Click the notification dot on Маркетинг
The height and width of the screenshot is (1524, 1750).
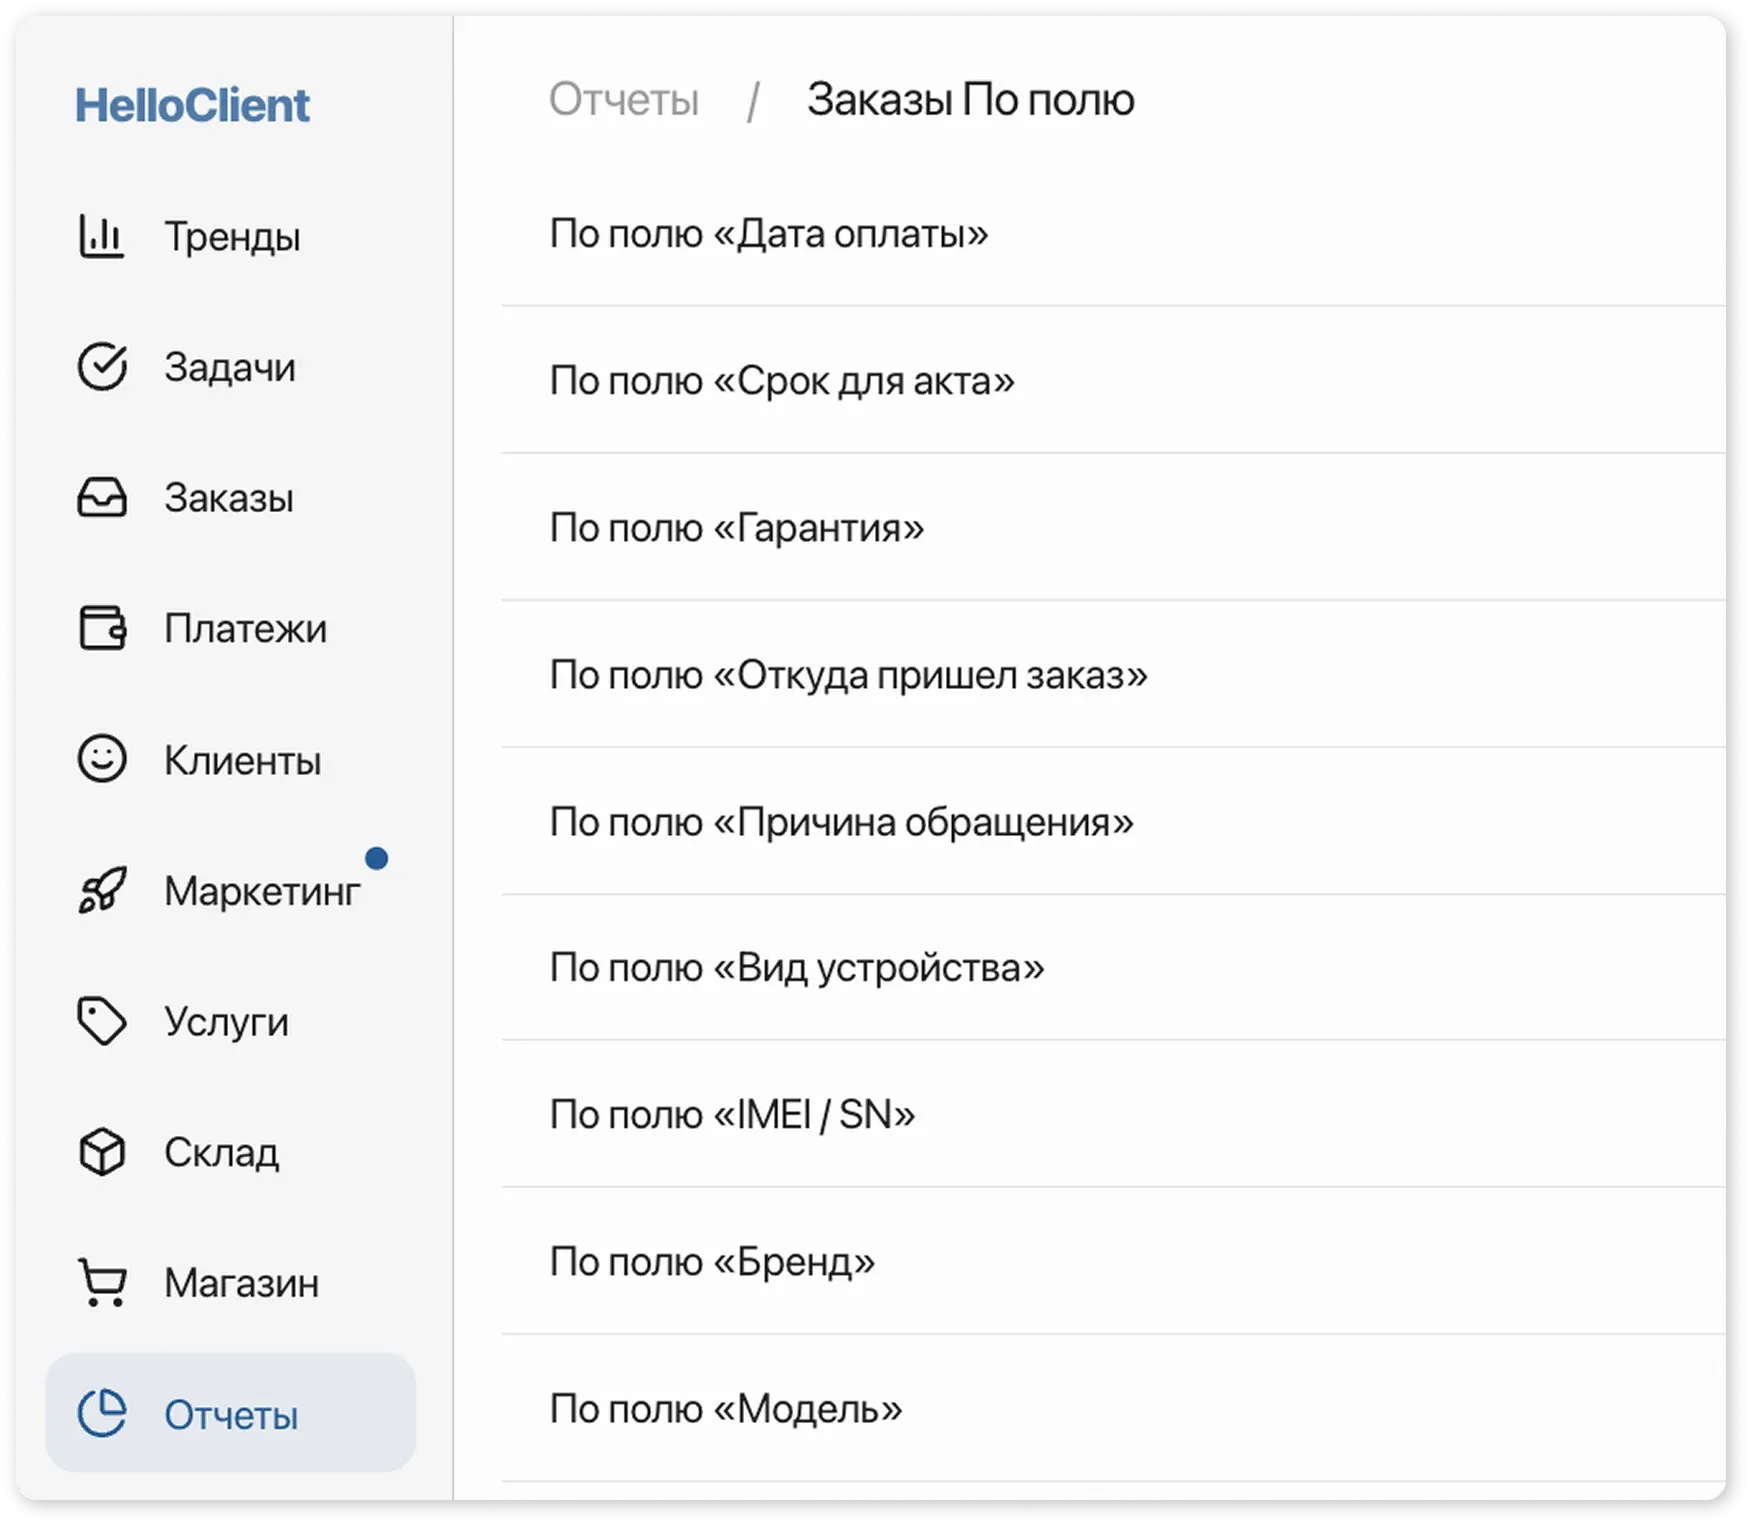coord(377,856)
